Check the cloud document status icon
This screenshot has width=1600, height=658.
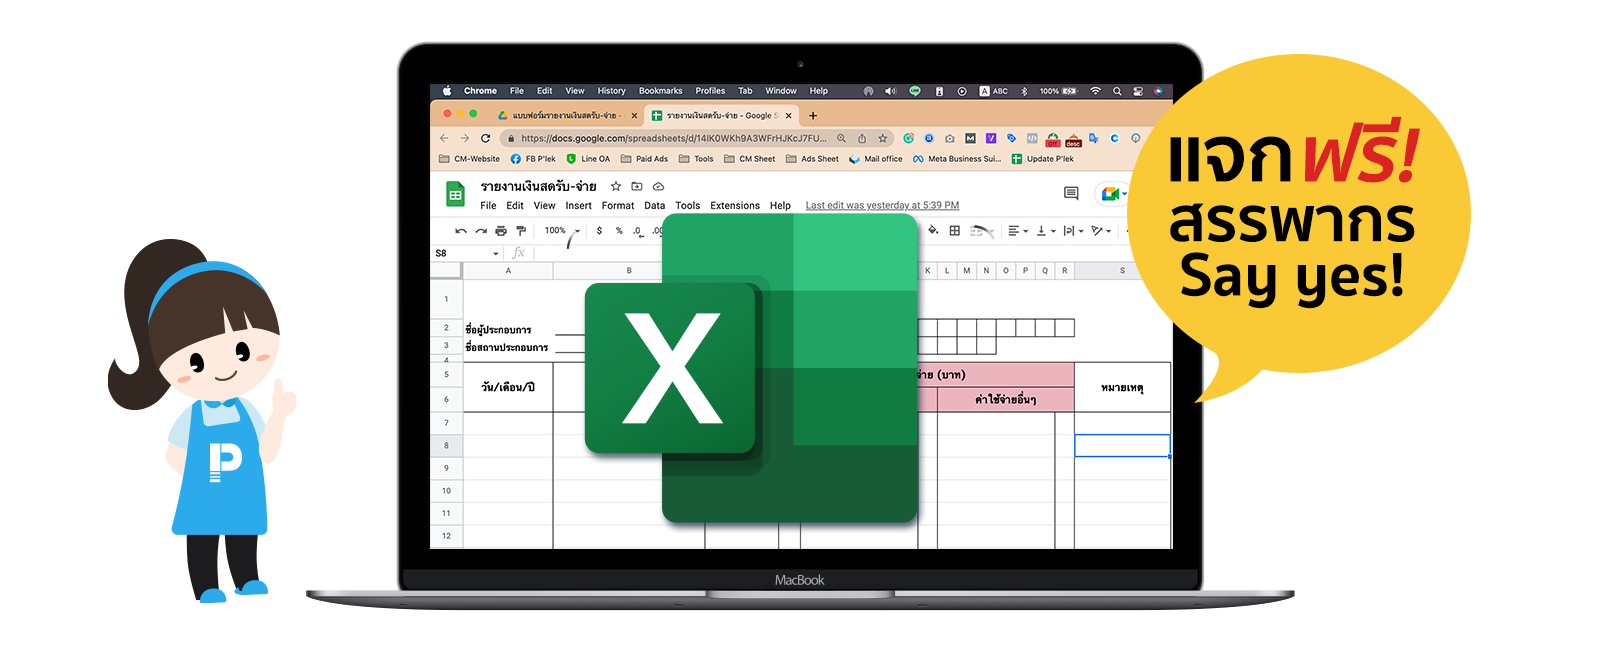click(658, 186)
